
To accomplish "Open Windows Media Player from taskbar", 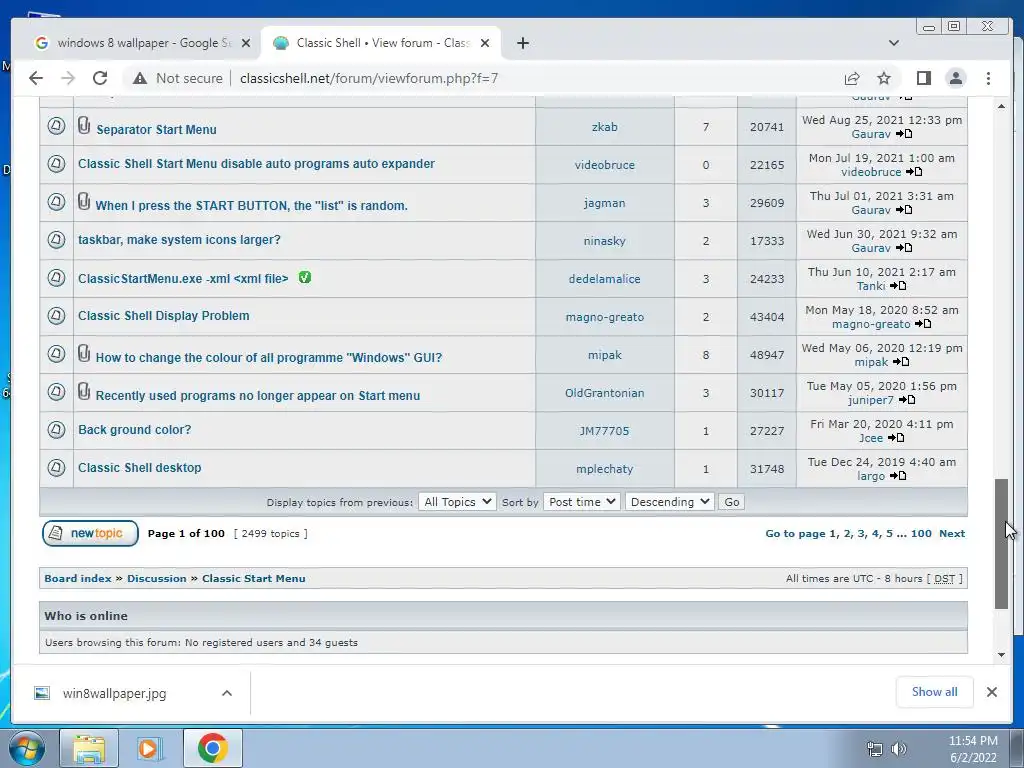I will tap(150, 748).
